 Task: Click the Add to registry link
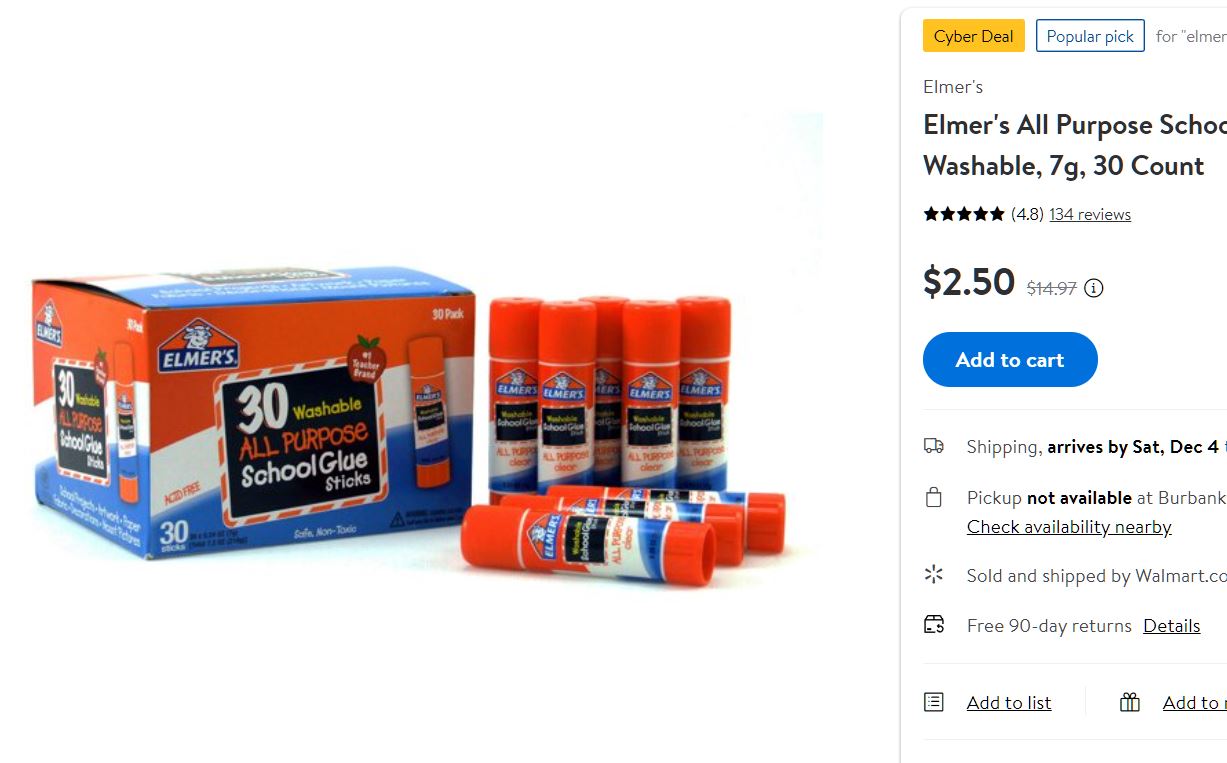click(x=1195, y=702)
